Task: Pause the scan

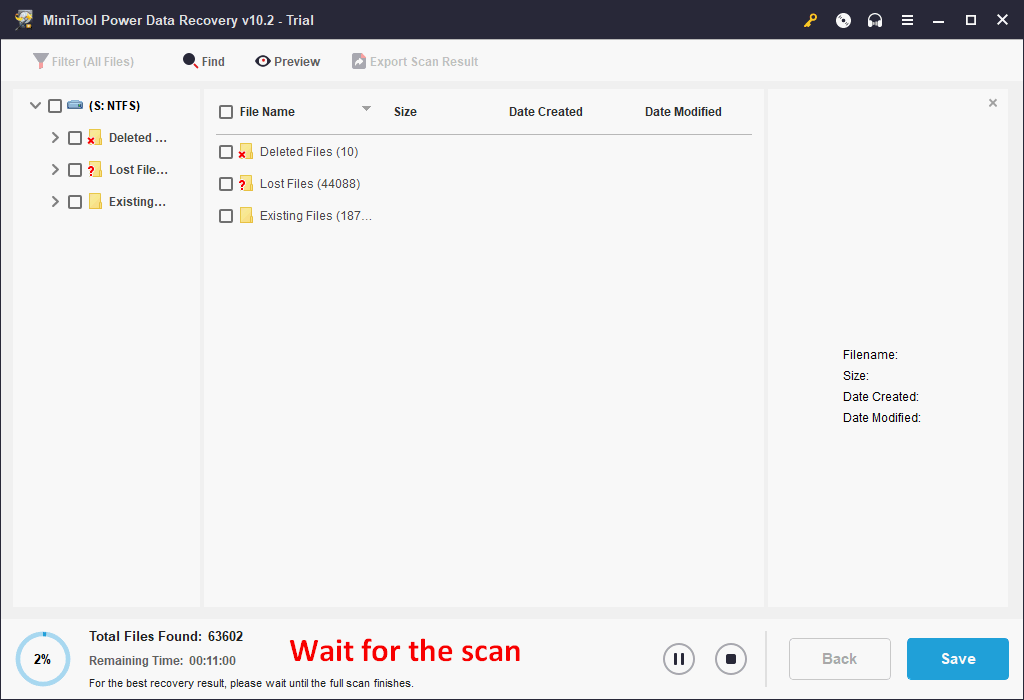Action: (x=679, y=659)
